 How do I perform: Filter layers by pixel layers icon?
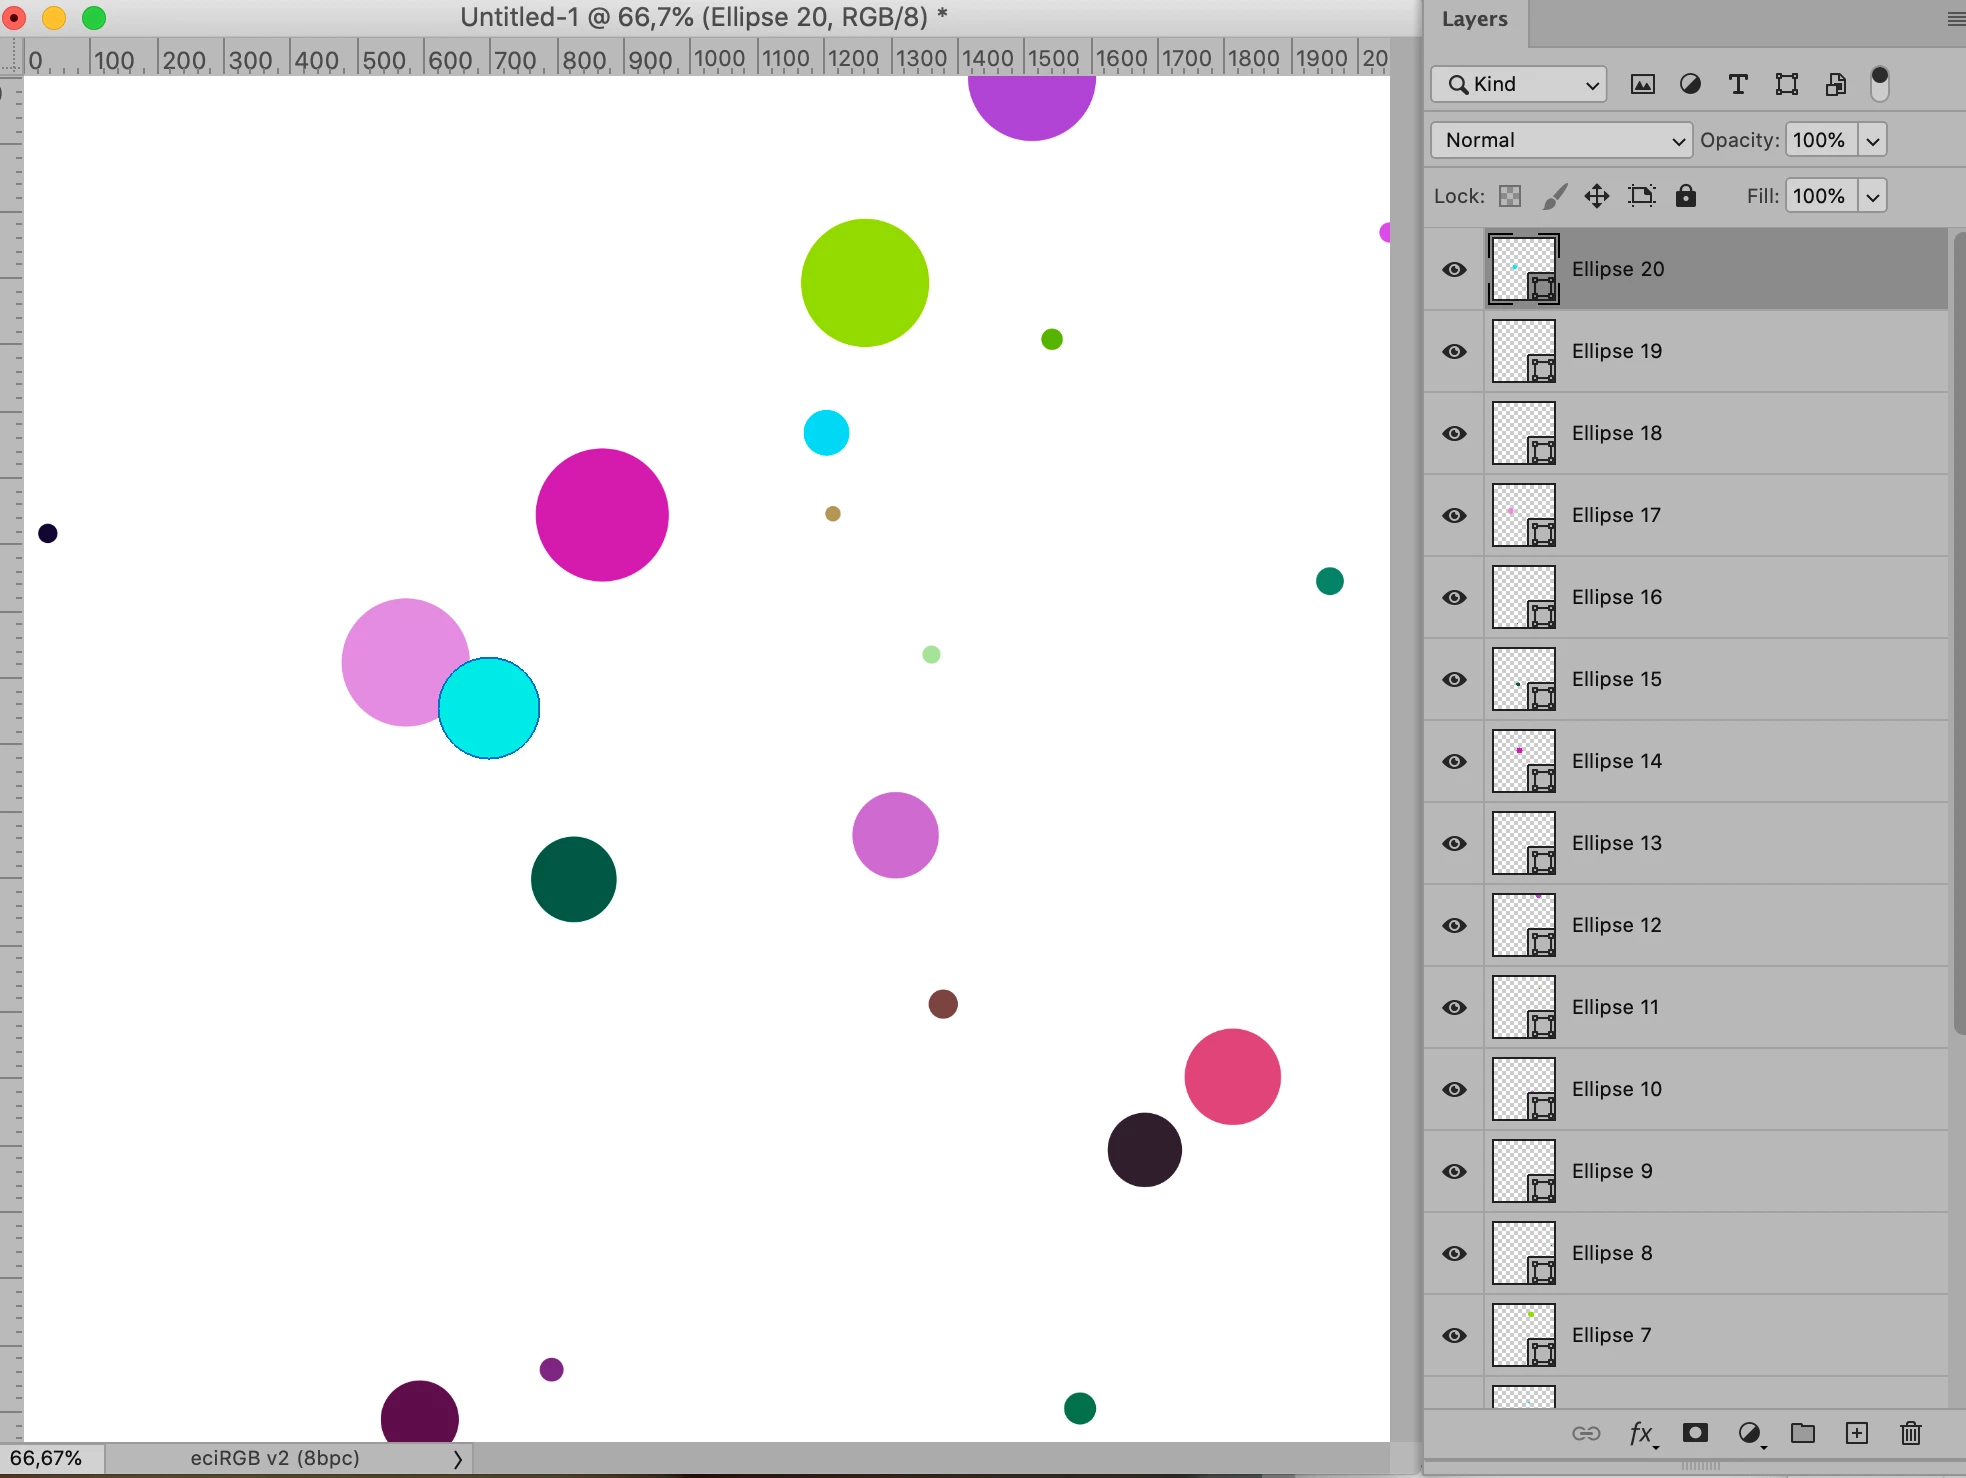point(1642,84)
